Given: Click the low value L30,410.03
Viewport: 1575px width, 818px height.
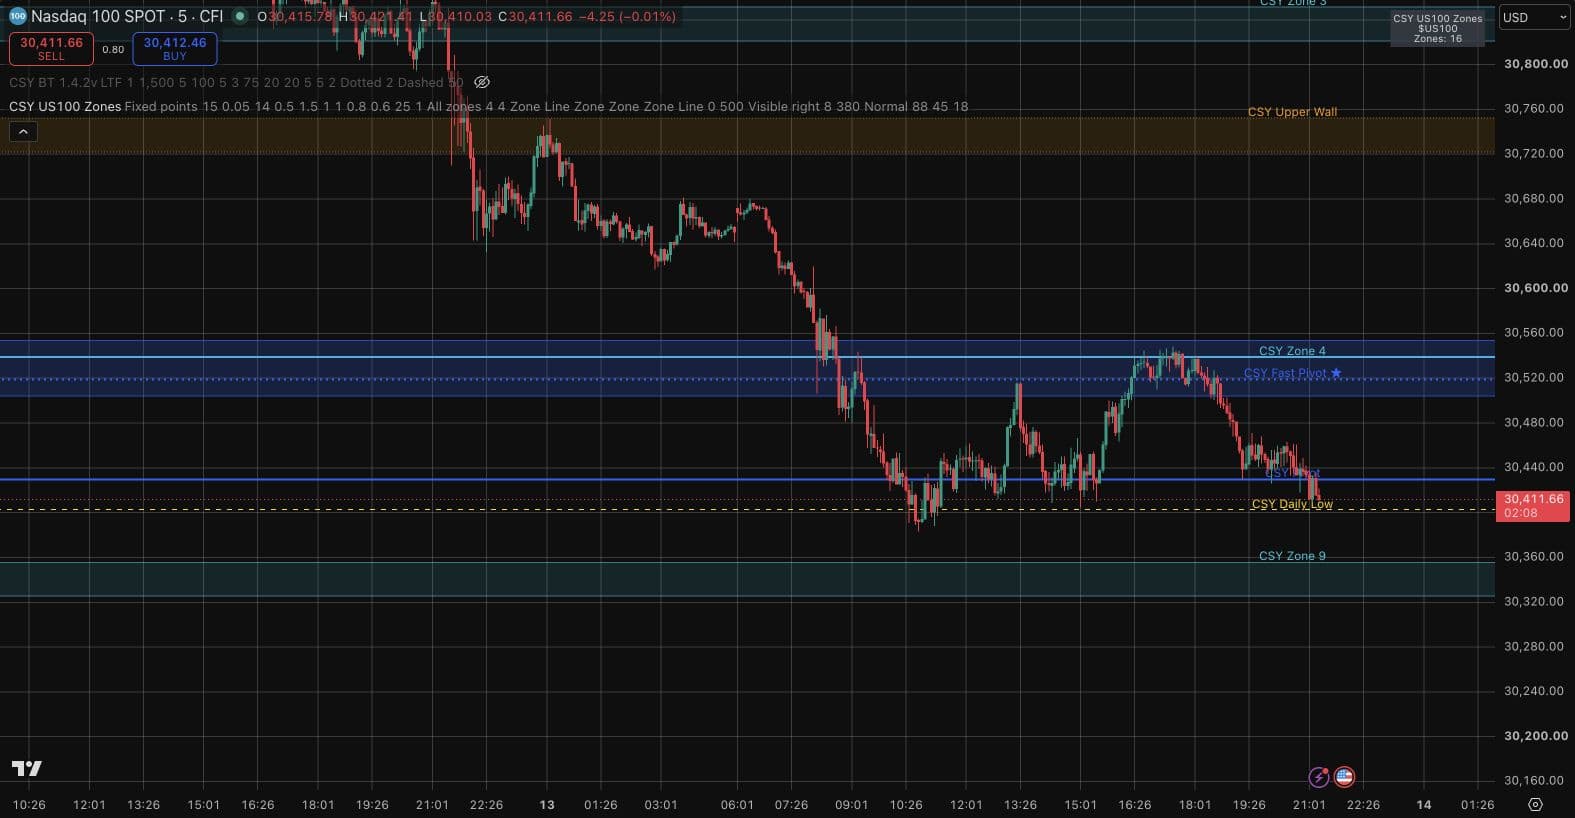Looking at the screenshot, I should (x=455, y=16).
